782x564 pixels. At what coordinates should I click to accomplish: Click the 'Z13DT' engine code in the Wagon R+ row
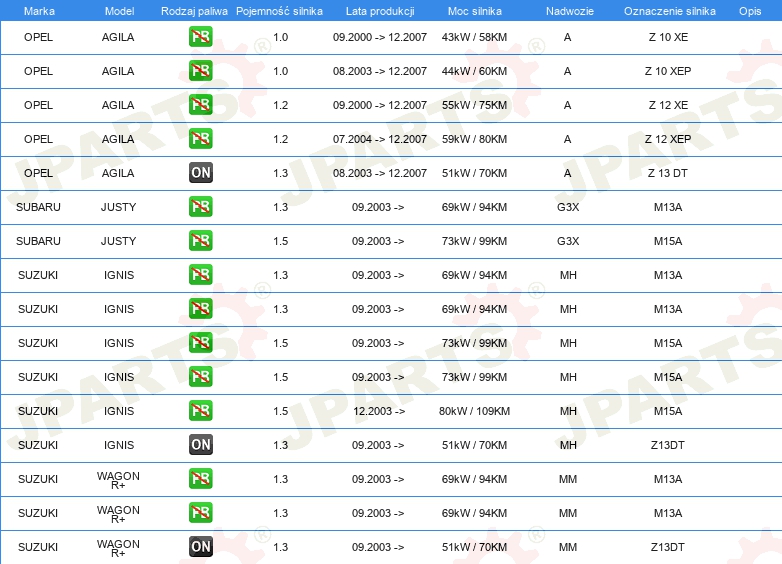[x=667, y=547]
